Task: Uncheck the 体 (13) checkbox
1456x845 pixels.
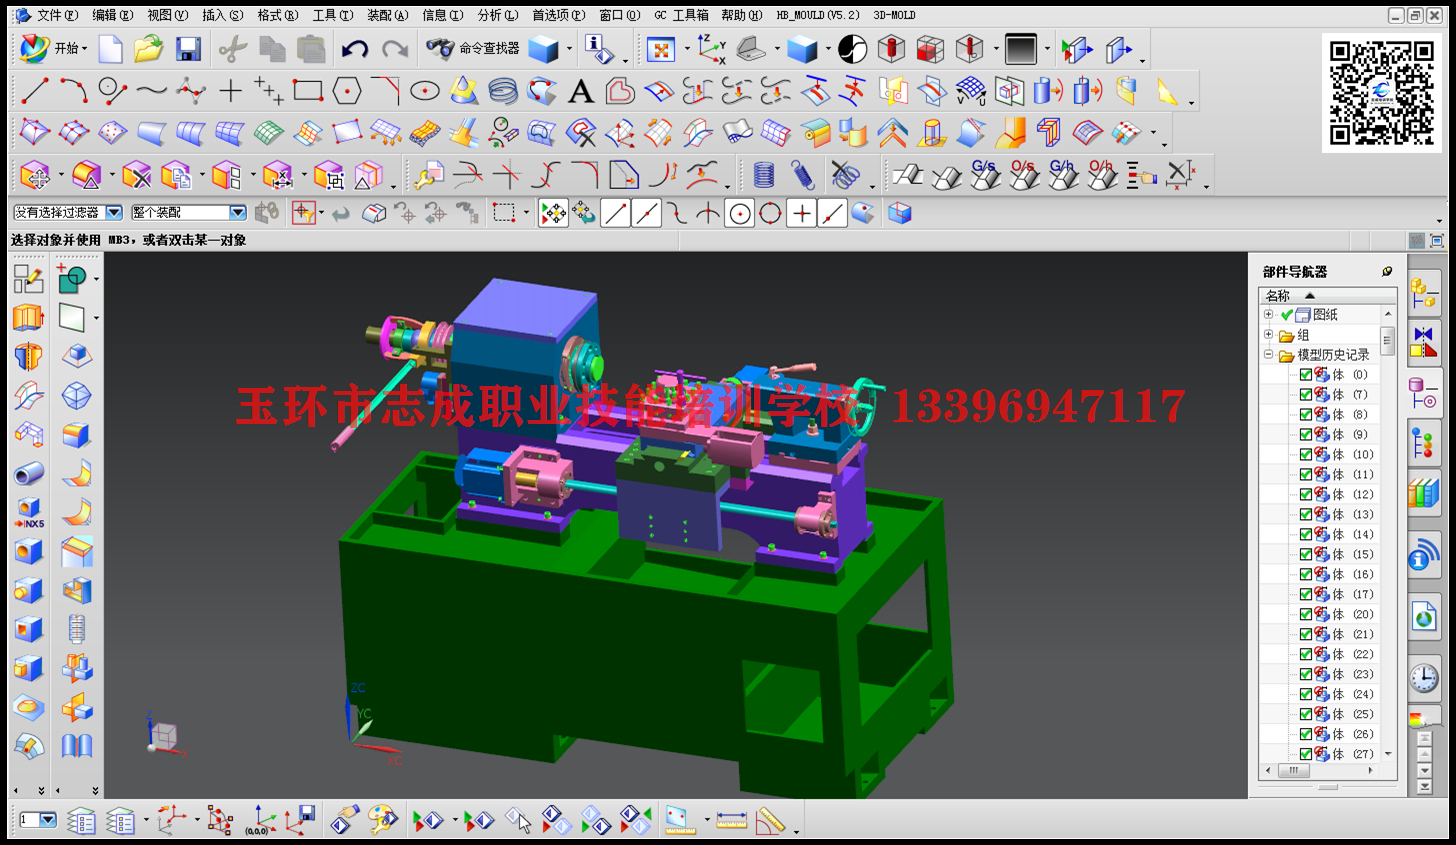Action: pos(1305,514)
